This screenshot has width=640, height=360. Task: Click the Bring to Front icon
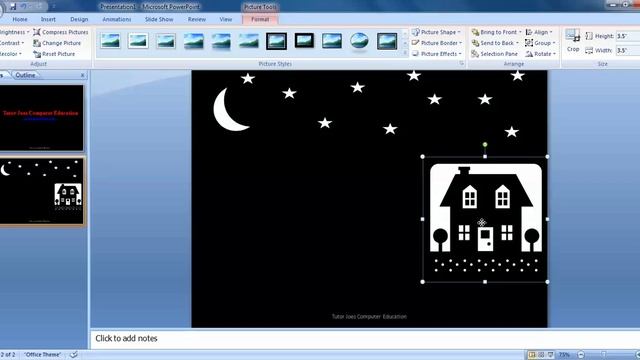tap(475, 32)
